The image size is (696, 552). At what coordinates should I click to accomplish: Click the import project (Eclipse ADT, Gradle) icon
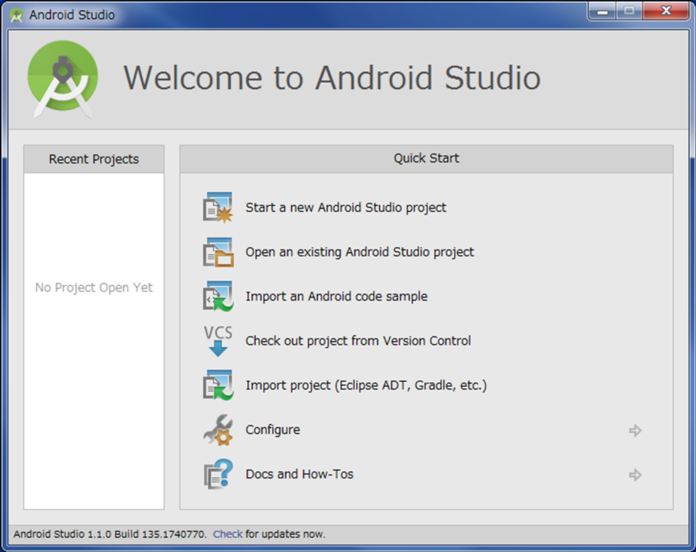click(x=218, y=385)
